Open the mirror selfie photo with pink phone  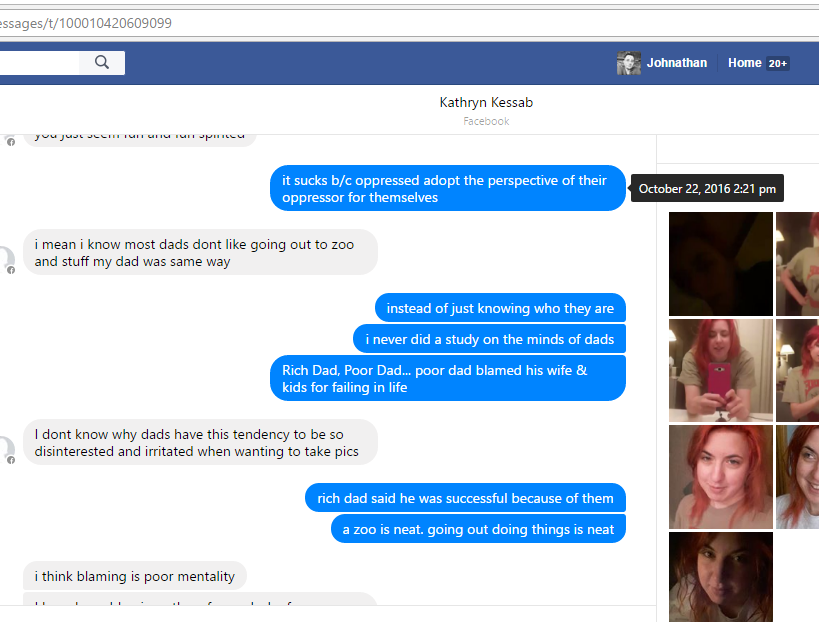click(720, 370)
